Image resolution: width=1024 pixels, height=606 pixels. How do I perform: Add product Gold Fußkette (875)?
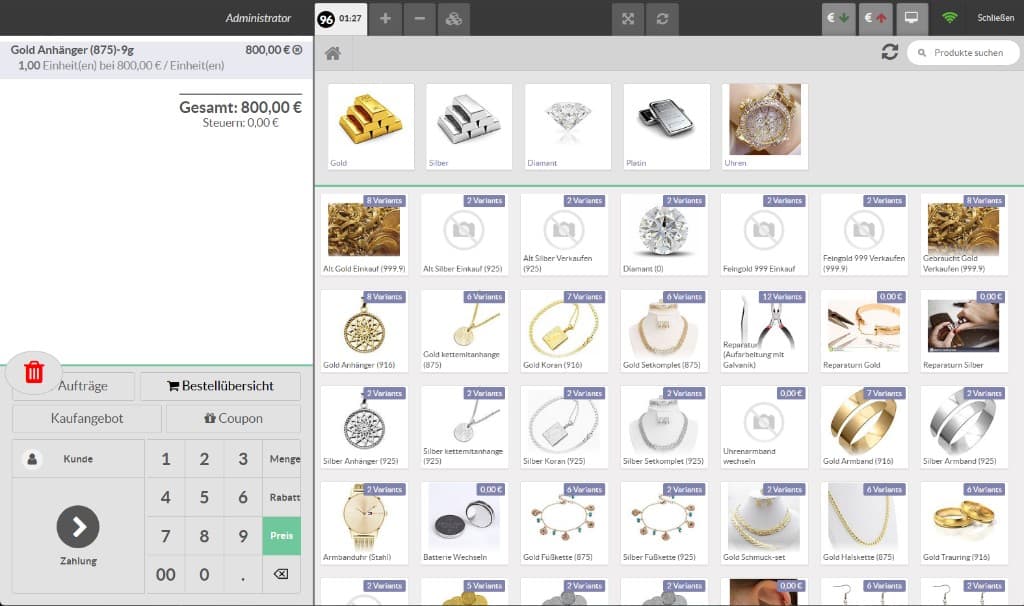[564, 523]
